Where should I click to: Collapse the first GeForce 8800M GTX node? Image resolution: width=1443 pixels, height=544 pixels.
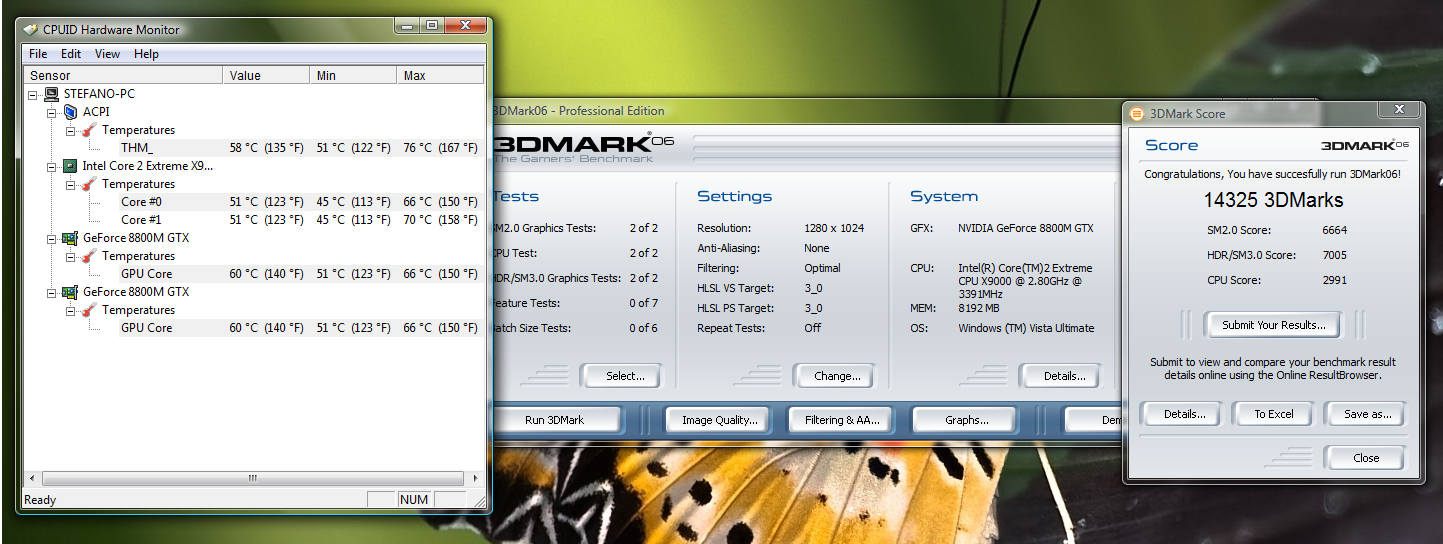(52, 238)
